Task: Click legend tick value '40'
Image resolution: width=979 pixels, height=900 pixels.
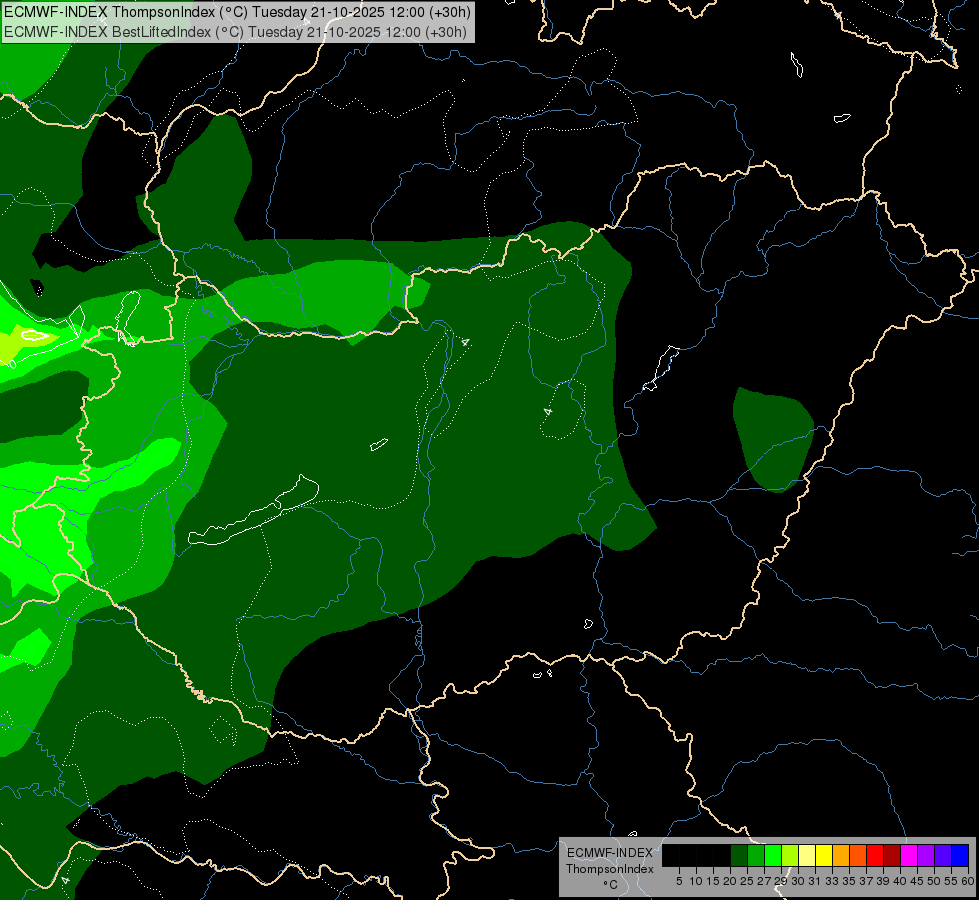Action: [900, 881]
